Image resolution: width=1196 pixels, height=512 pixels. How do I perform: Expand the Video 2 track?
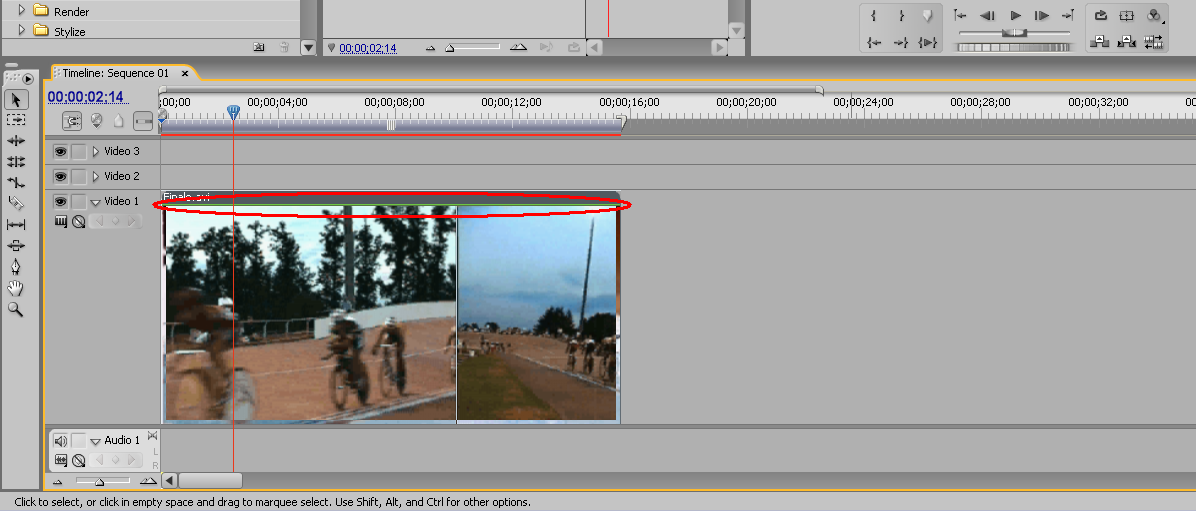(95, 177)
